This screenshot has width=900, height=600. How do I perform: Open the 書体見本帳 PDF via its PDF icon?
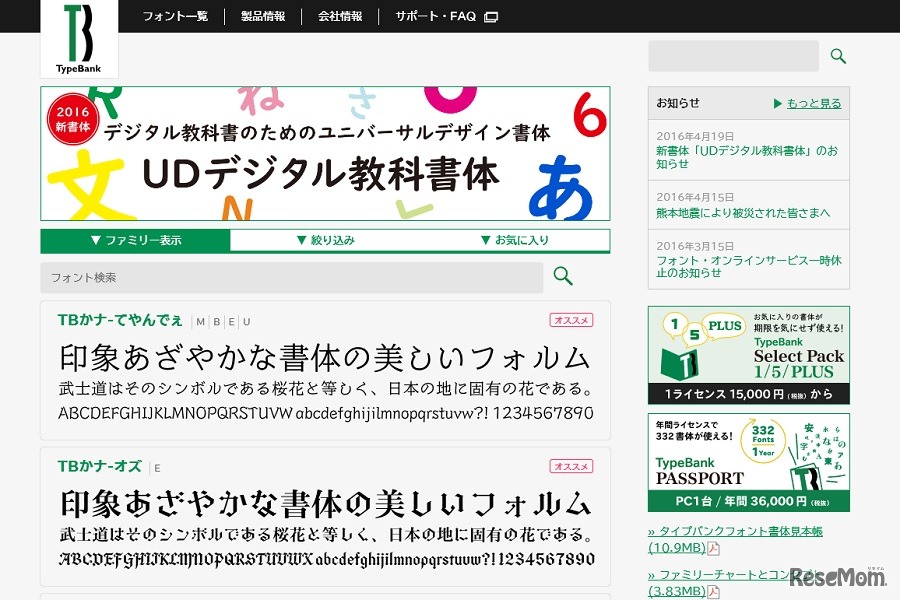[712, 548]
